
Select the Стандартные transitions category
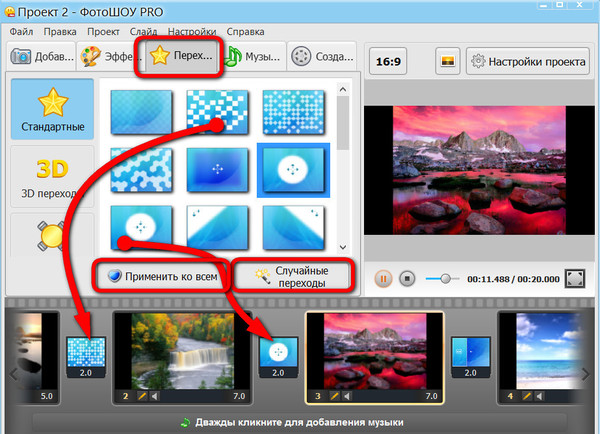coord(52,109)
